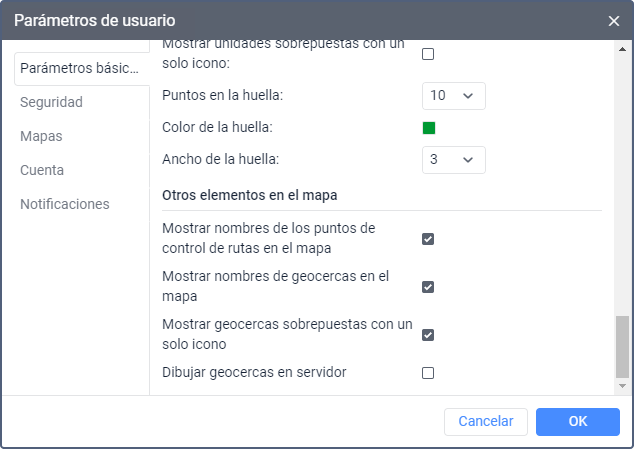This screenshot has width=634, height=449.
Task: Confirm settings with the OK button
Action: [577, 422]
